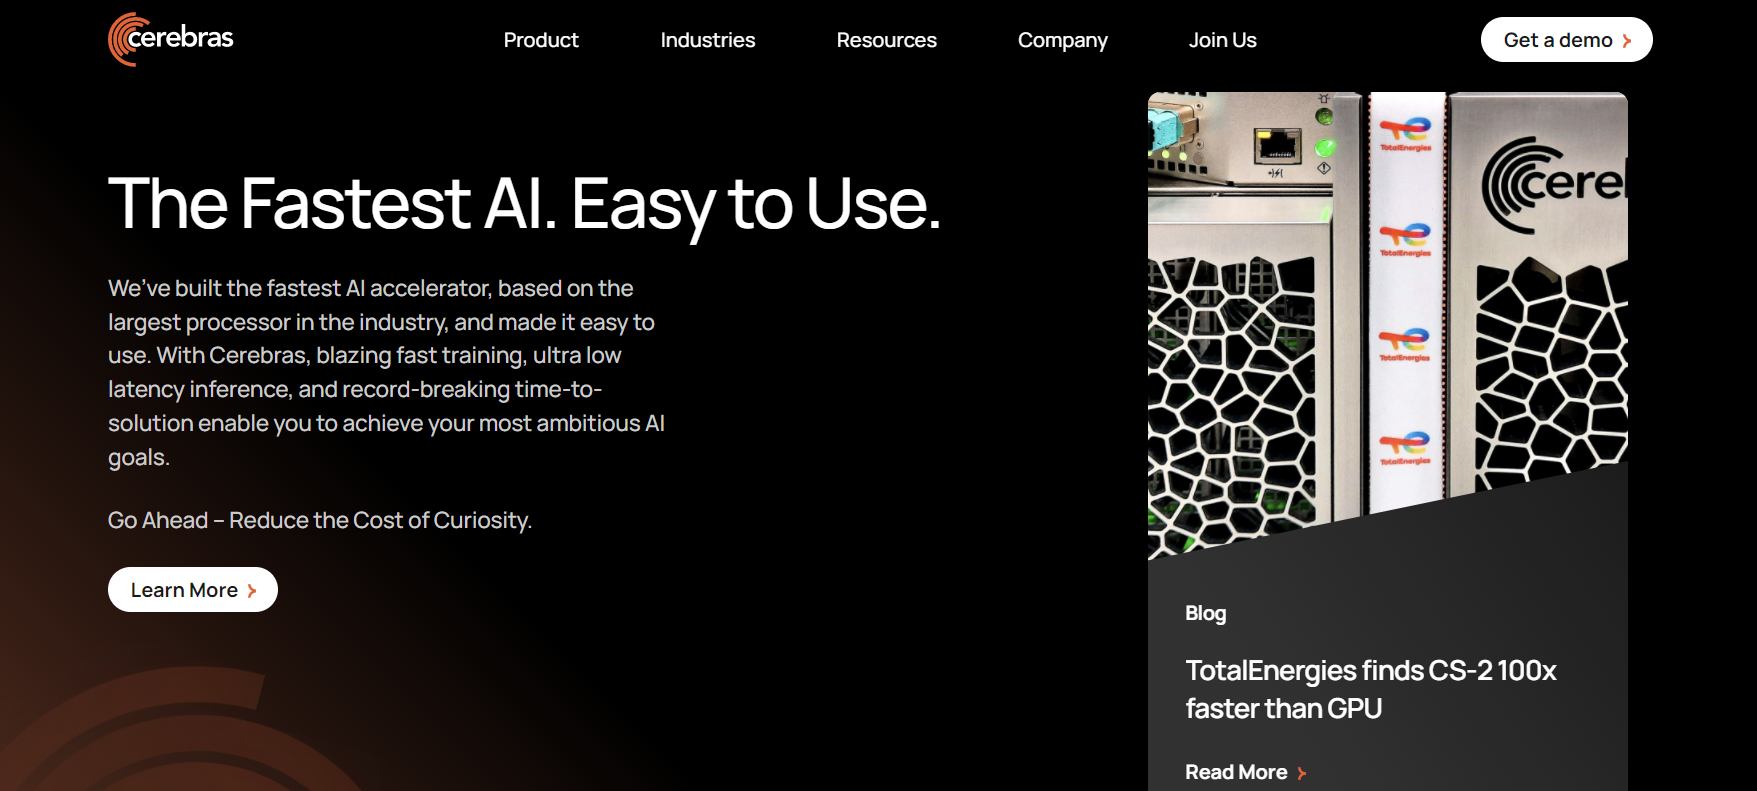This screenshot has width=1757, height=791.
Task: Open the Product menu
Action: pos(540,40)
